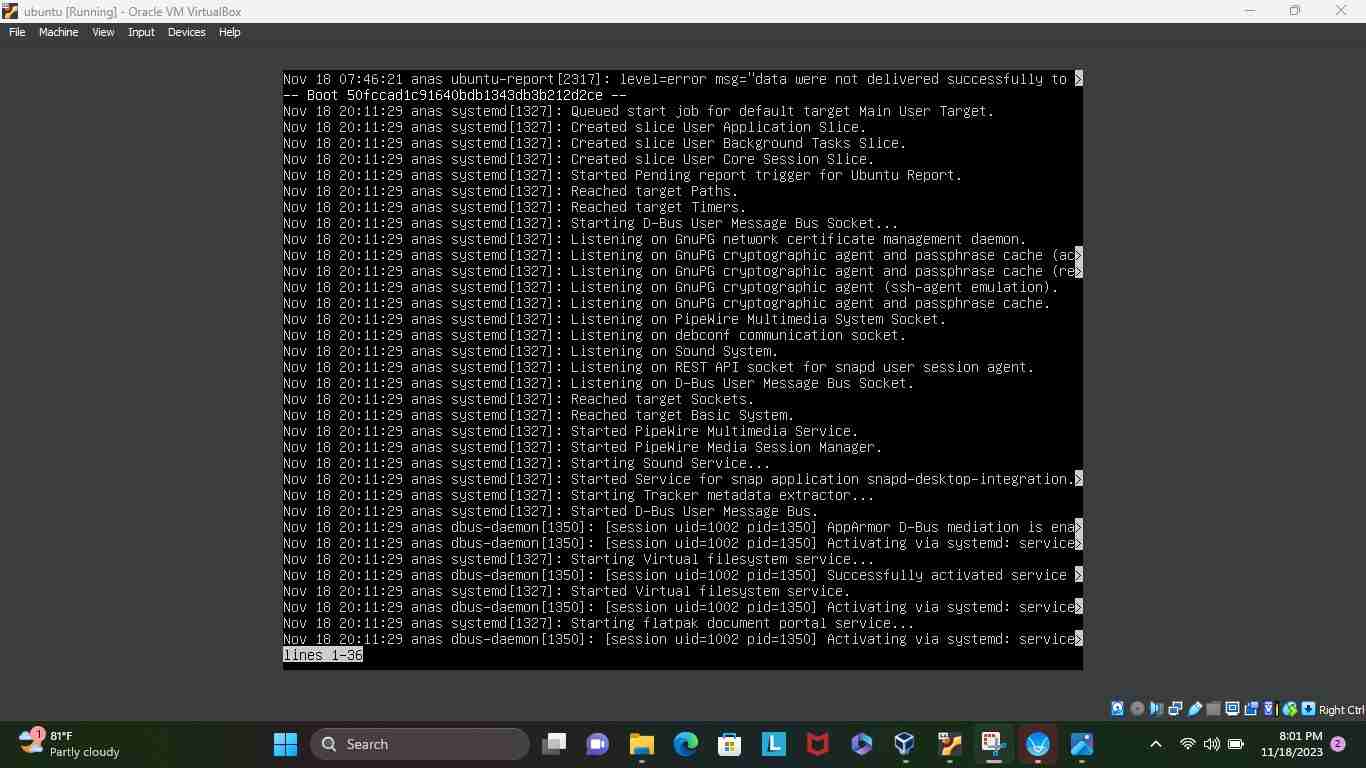Click the 'lines 1-36' pager status
The width and height of the screenshot is (1366, 768).
pyautogui.click(x=323, y=655)
